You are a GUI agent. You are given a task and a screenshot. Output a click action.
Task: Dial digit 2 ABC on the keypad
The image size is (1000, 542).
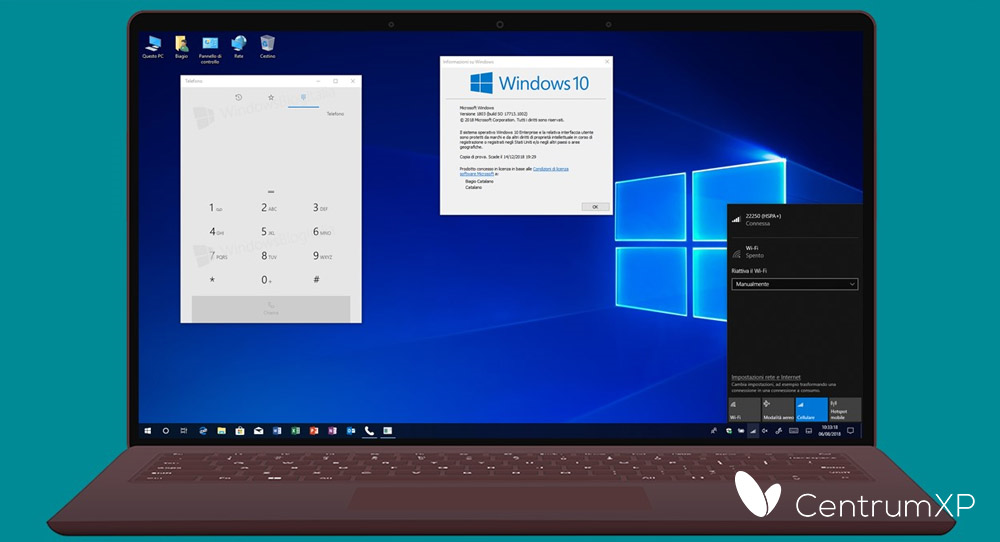268,208
